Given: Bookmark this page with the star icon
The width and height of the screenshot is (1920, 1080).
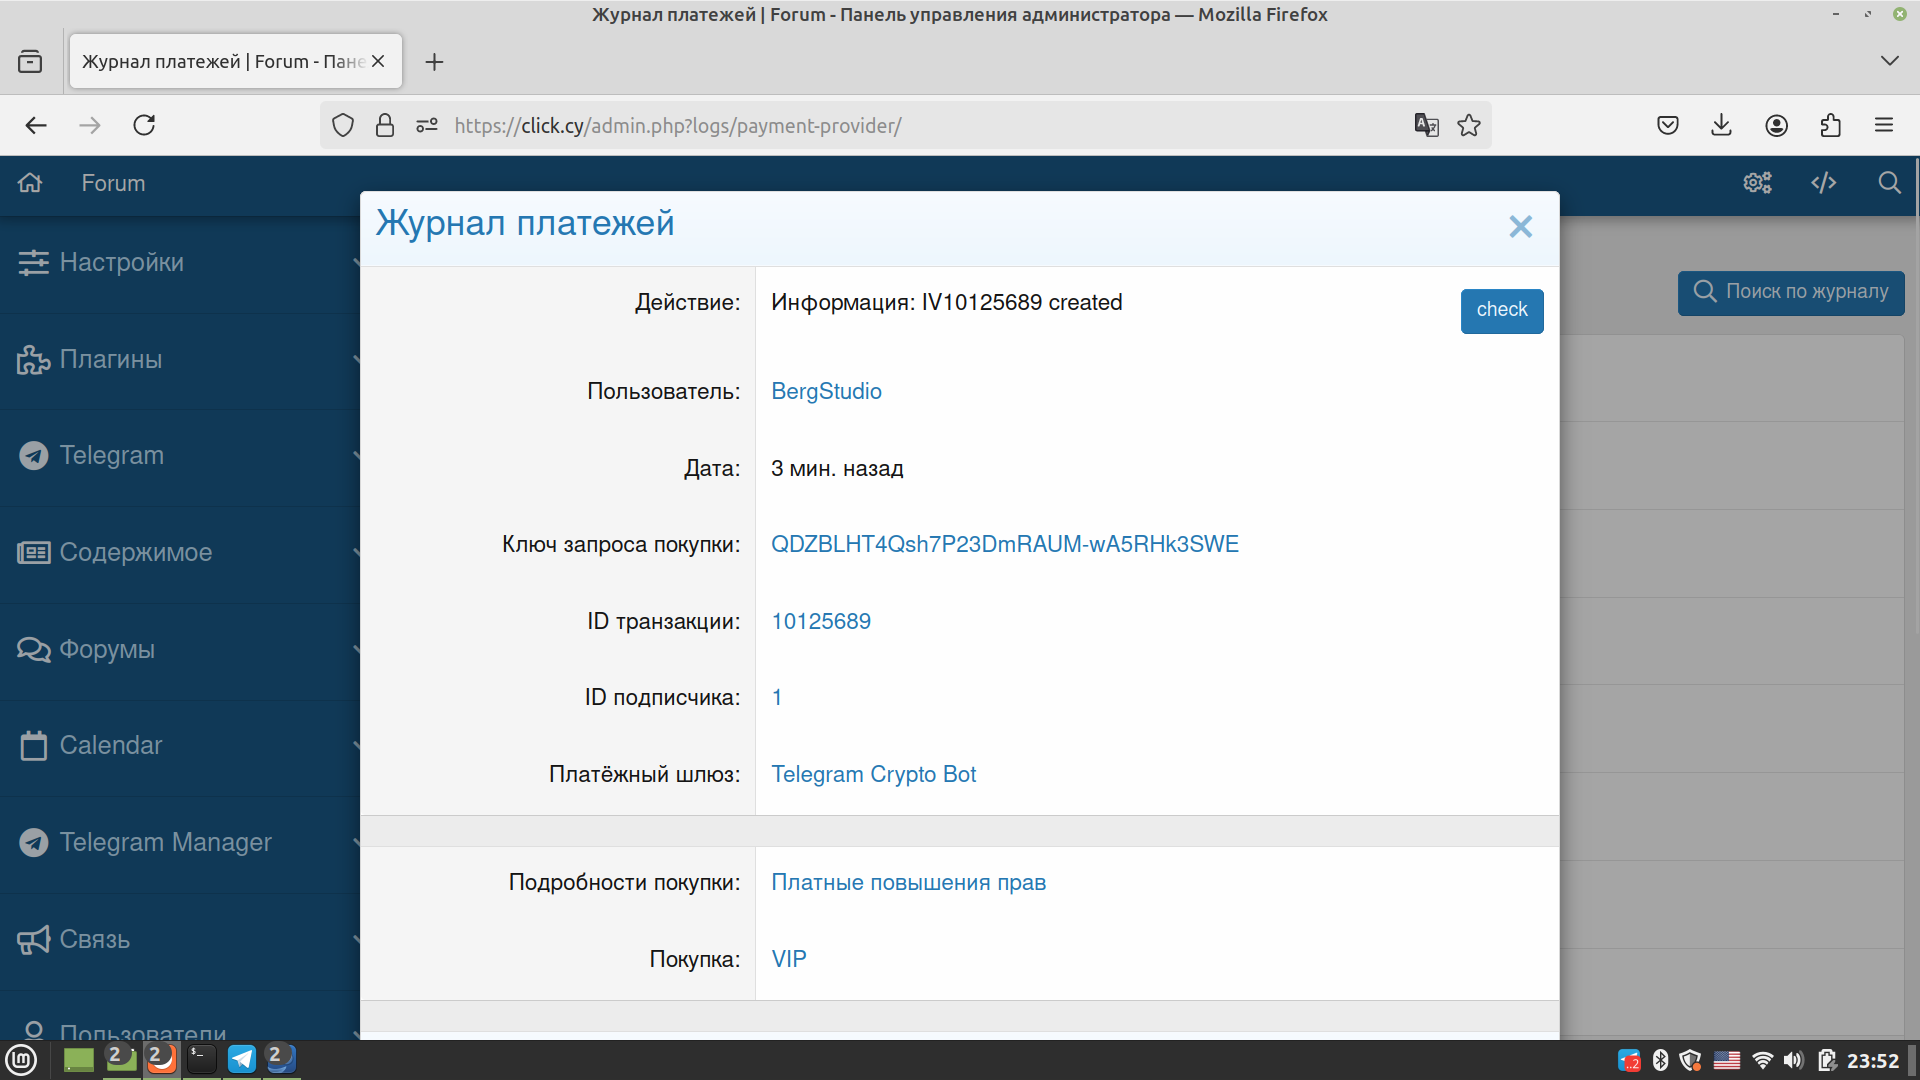Looking at the screenshot, I should pyautogui.click(x=1468, y=125).
